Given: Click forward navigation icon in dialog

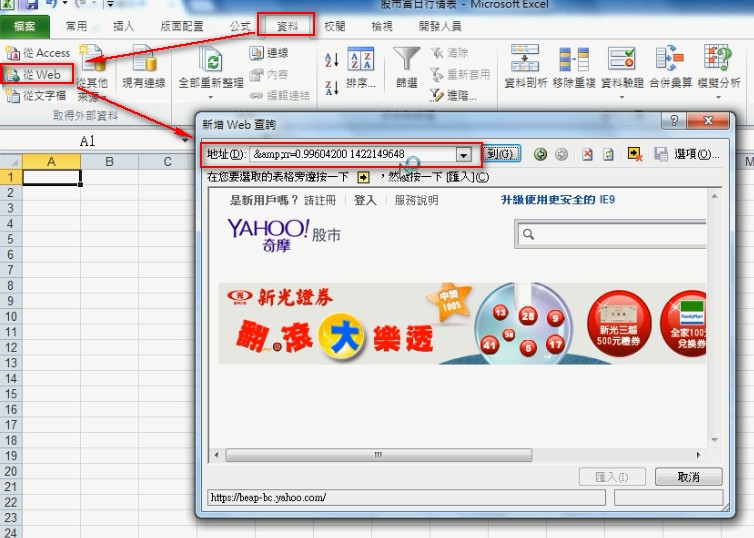Looking at the screenshot, I should pyautogui.click(x=561, y=154).
